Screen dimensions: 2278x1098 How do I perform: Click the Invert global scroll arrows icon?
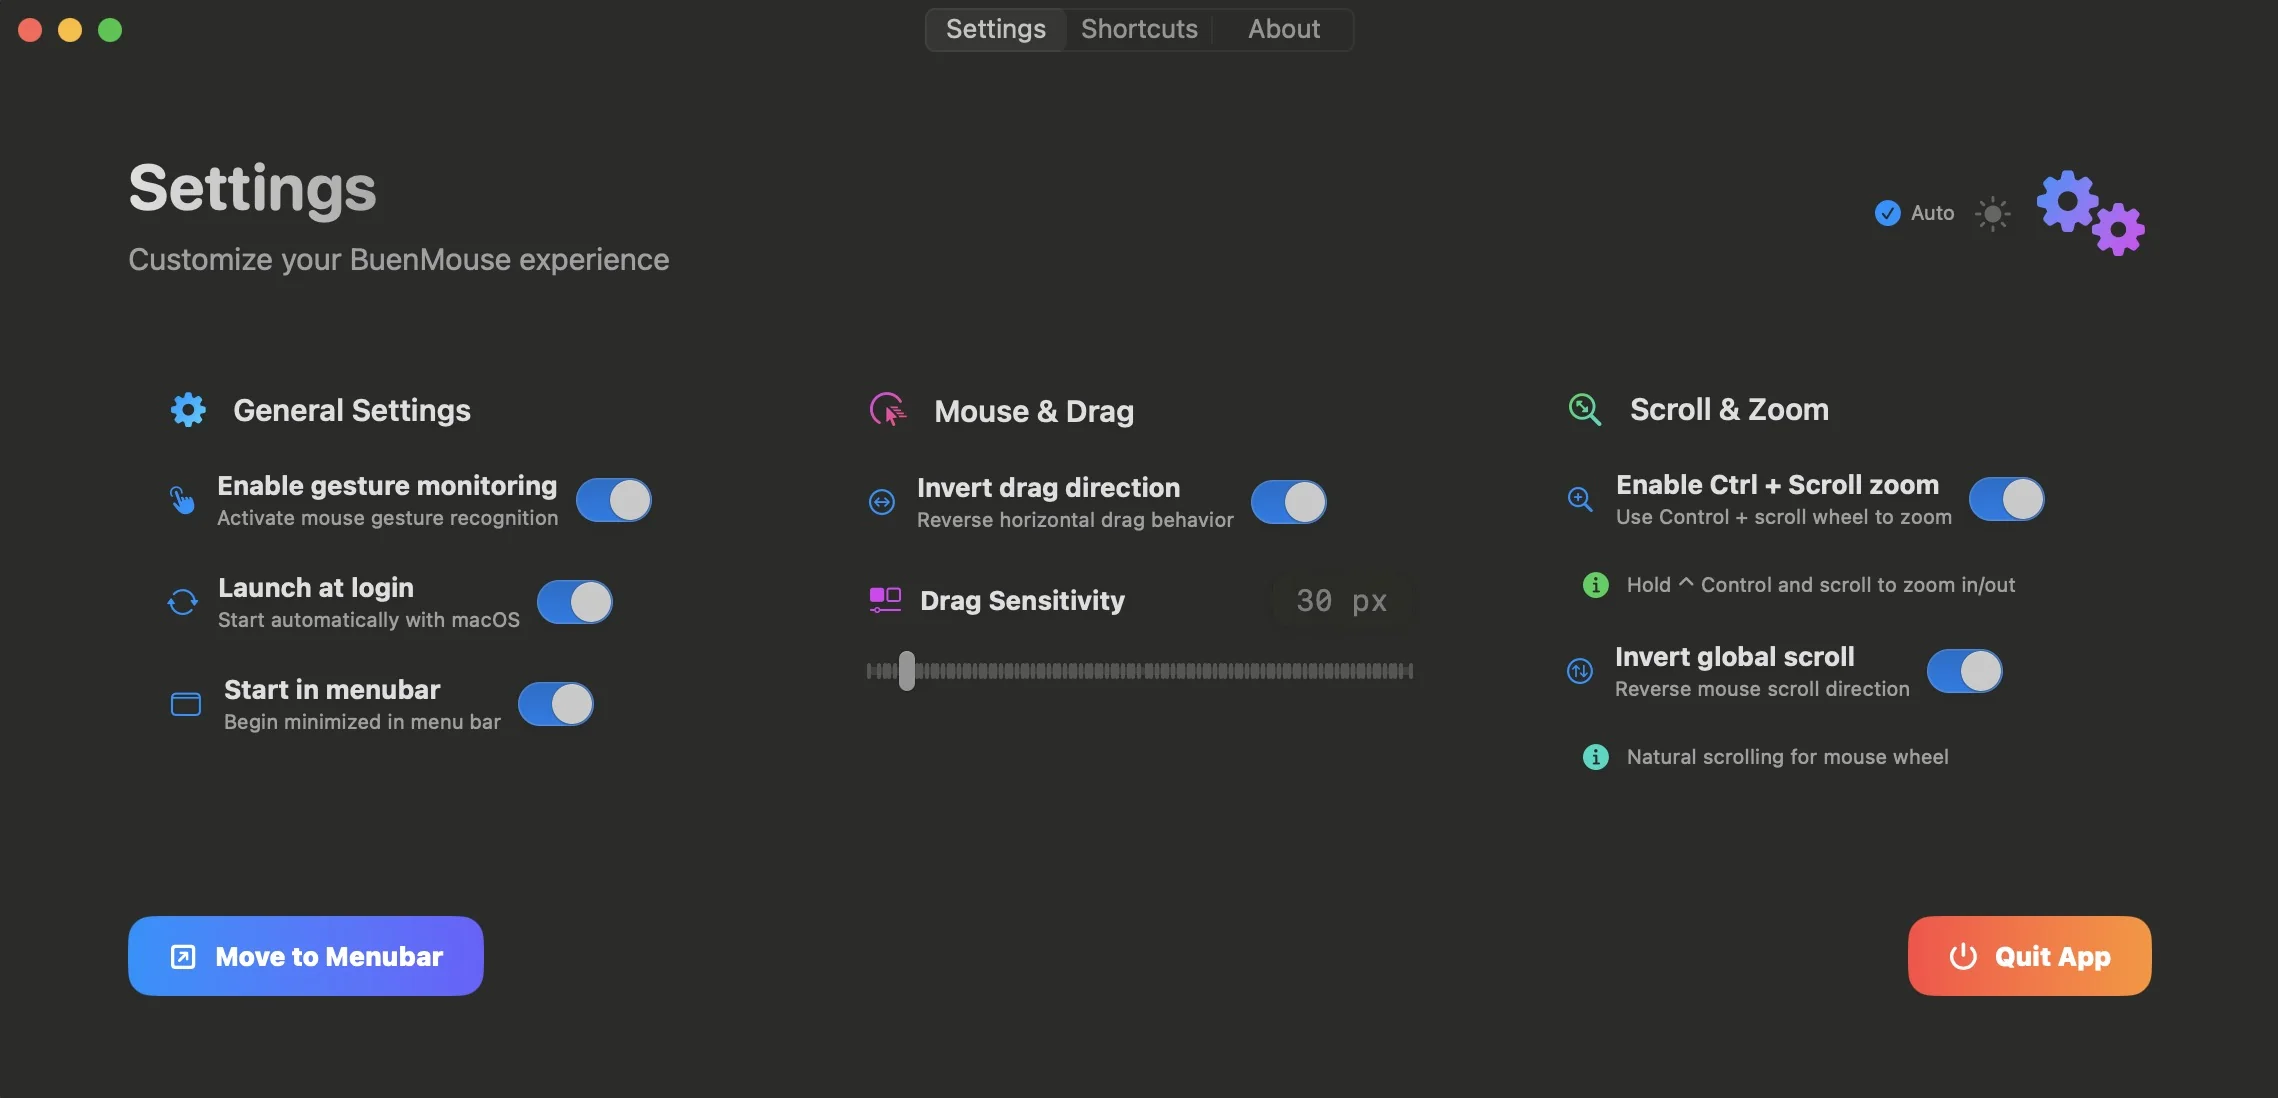click(1580, 671)
